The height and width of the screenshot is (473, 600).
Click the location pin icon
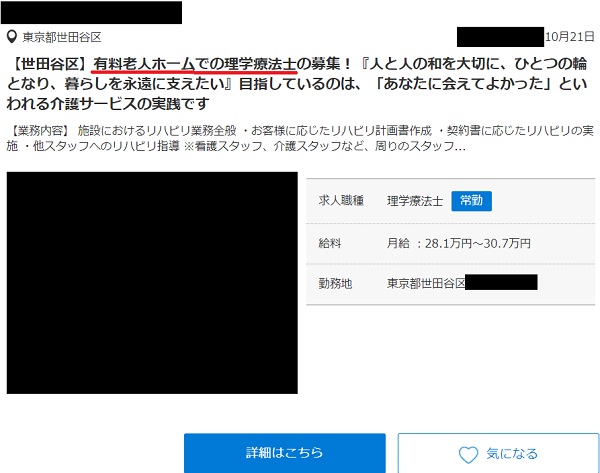tap(12, 37)
